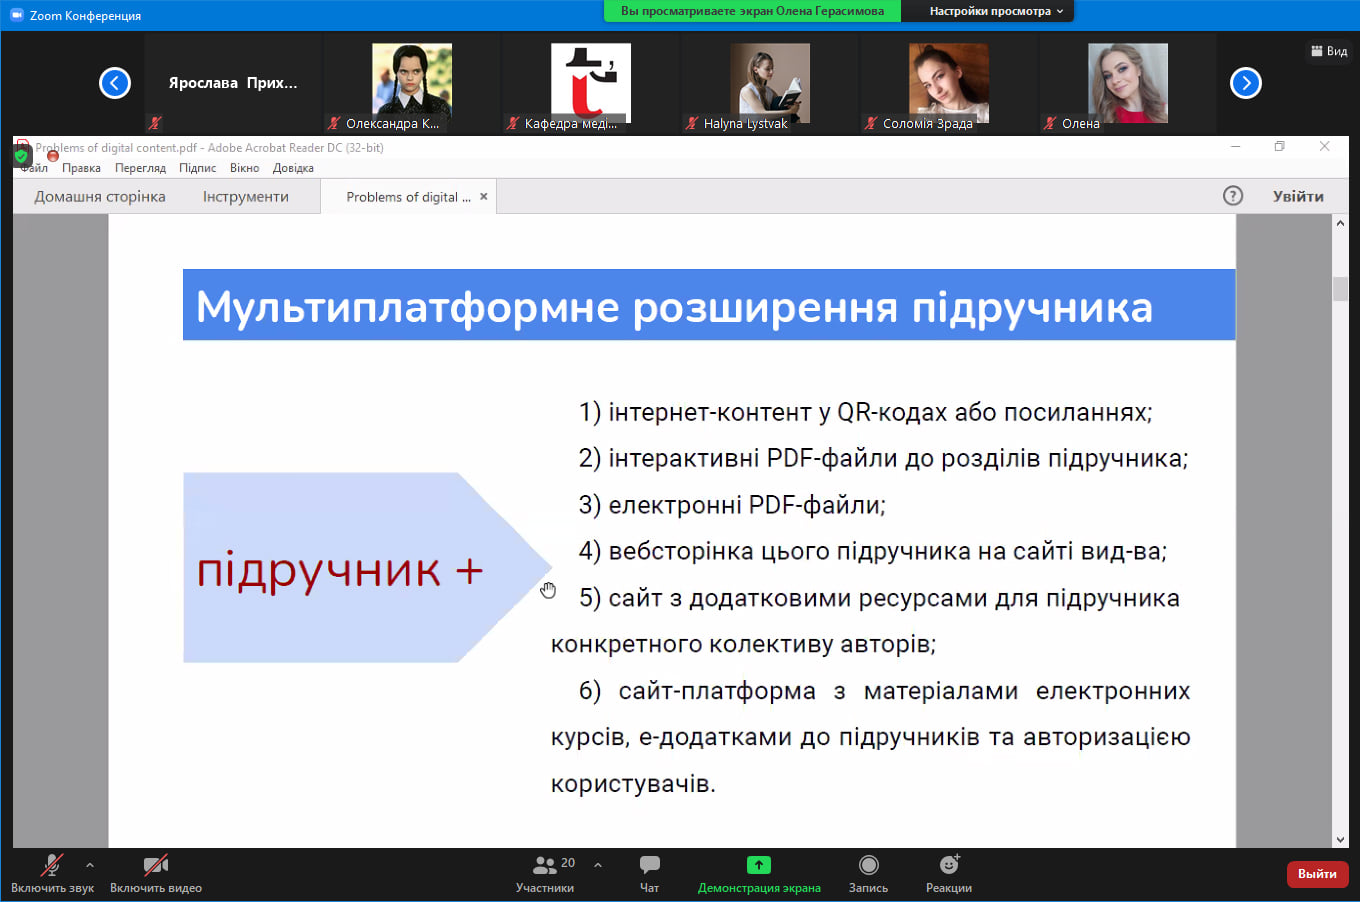This screenshot has height=902, width=1360.
Task: Click the PDF scrollbar down arrow
Action: click(1340, 840)
